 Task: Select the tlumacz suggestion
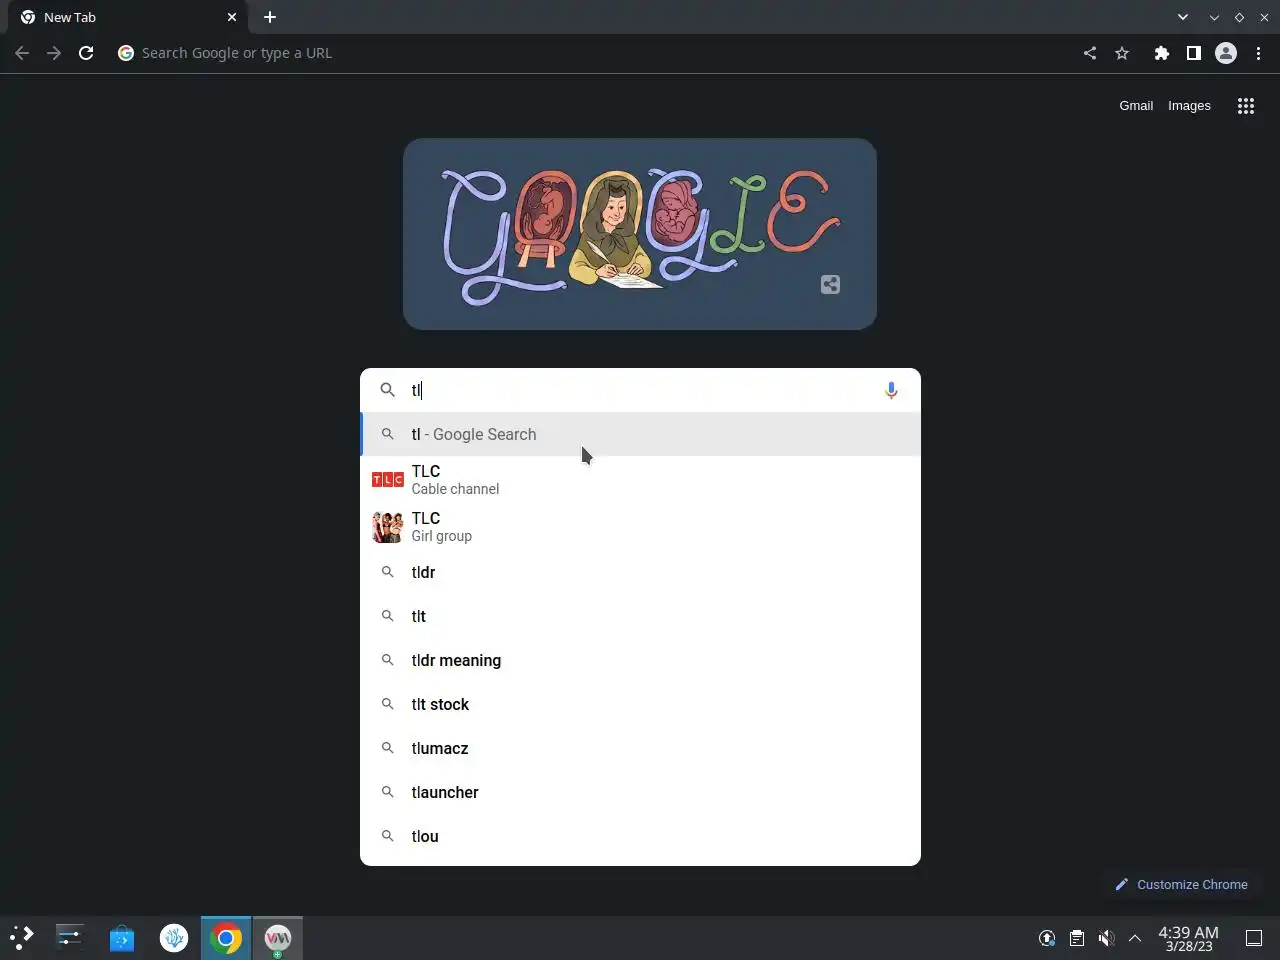tap(640, 748)
